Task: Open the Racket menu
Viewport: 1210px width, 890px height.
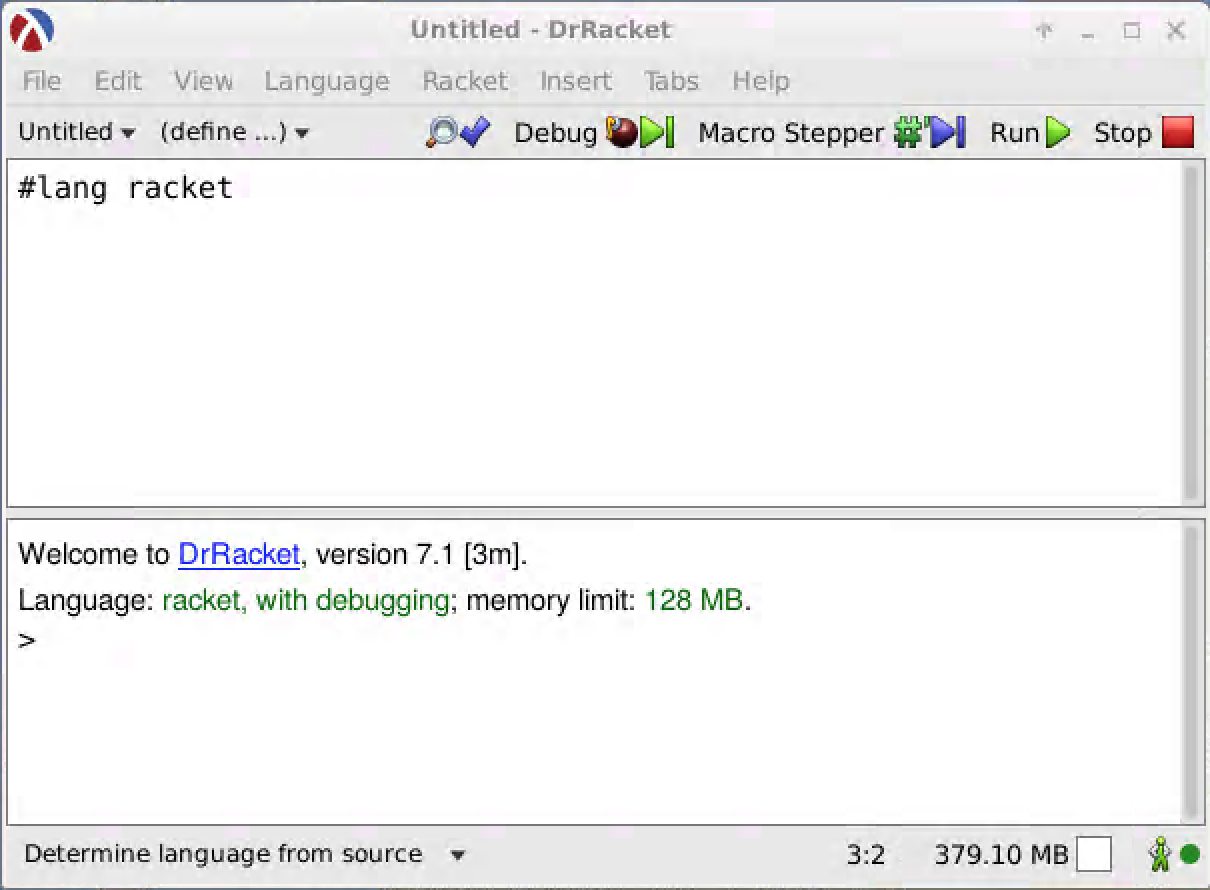Action: pos(464,81)
